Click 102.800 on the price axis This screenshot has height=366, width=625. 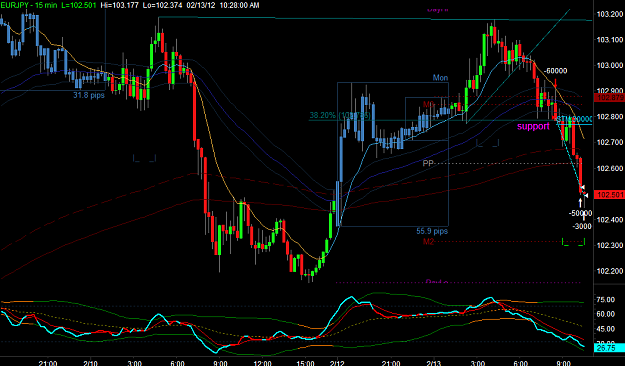(x=609, y=117)
